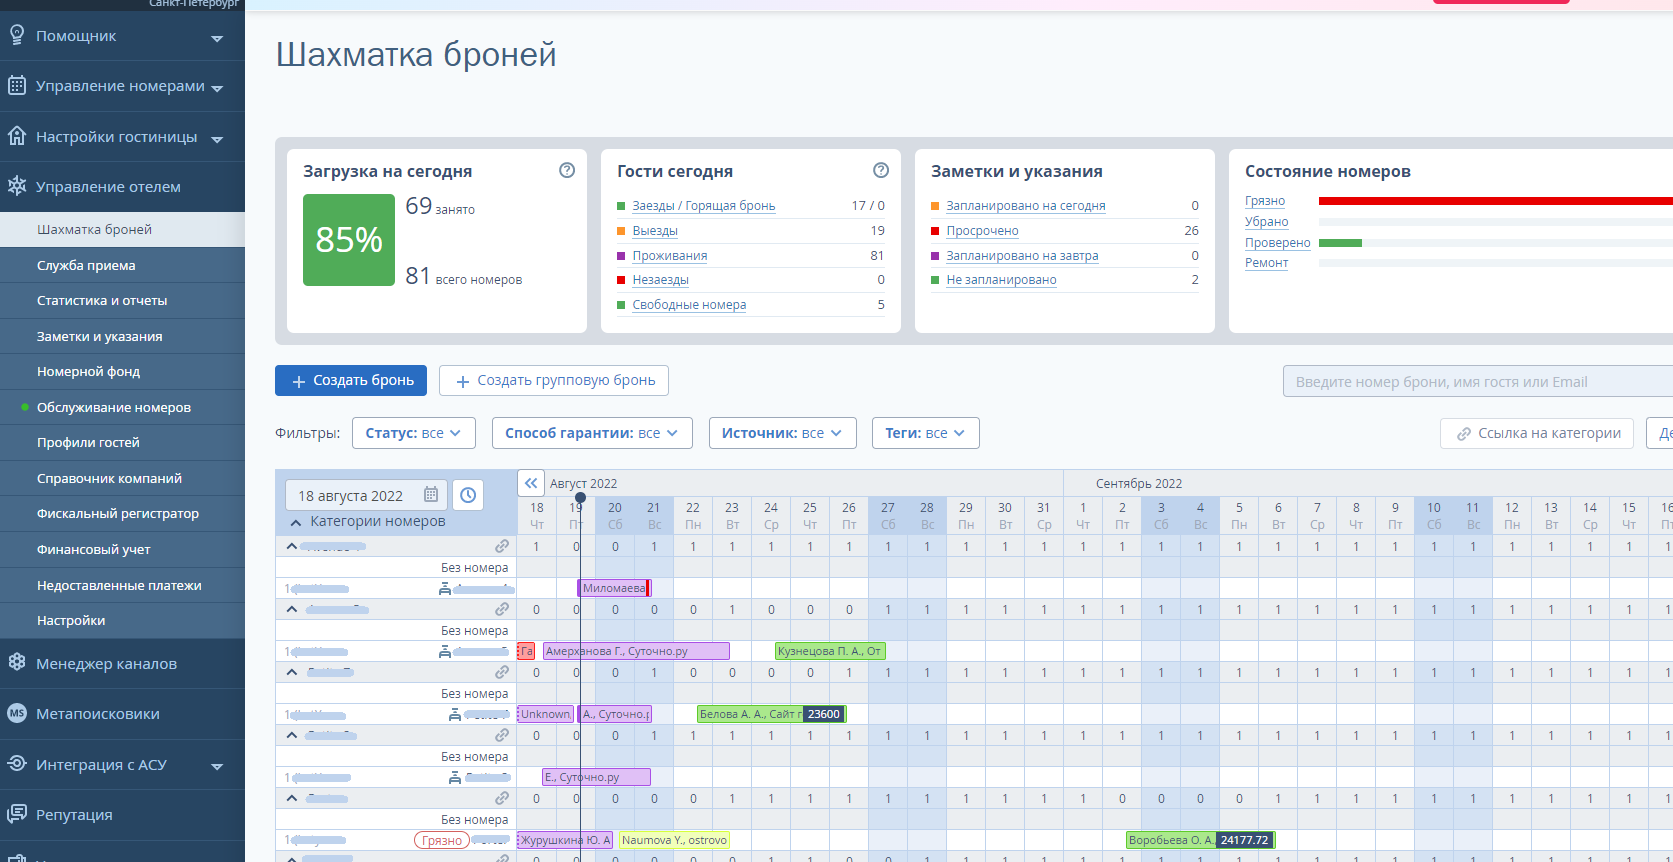Expand Интеграция с АСУ menu arrow
The image size is (1673, 862).
(217, 767)
